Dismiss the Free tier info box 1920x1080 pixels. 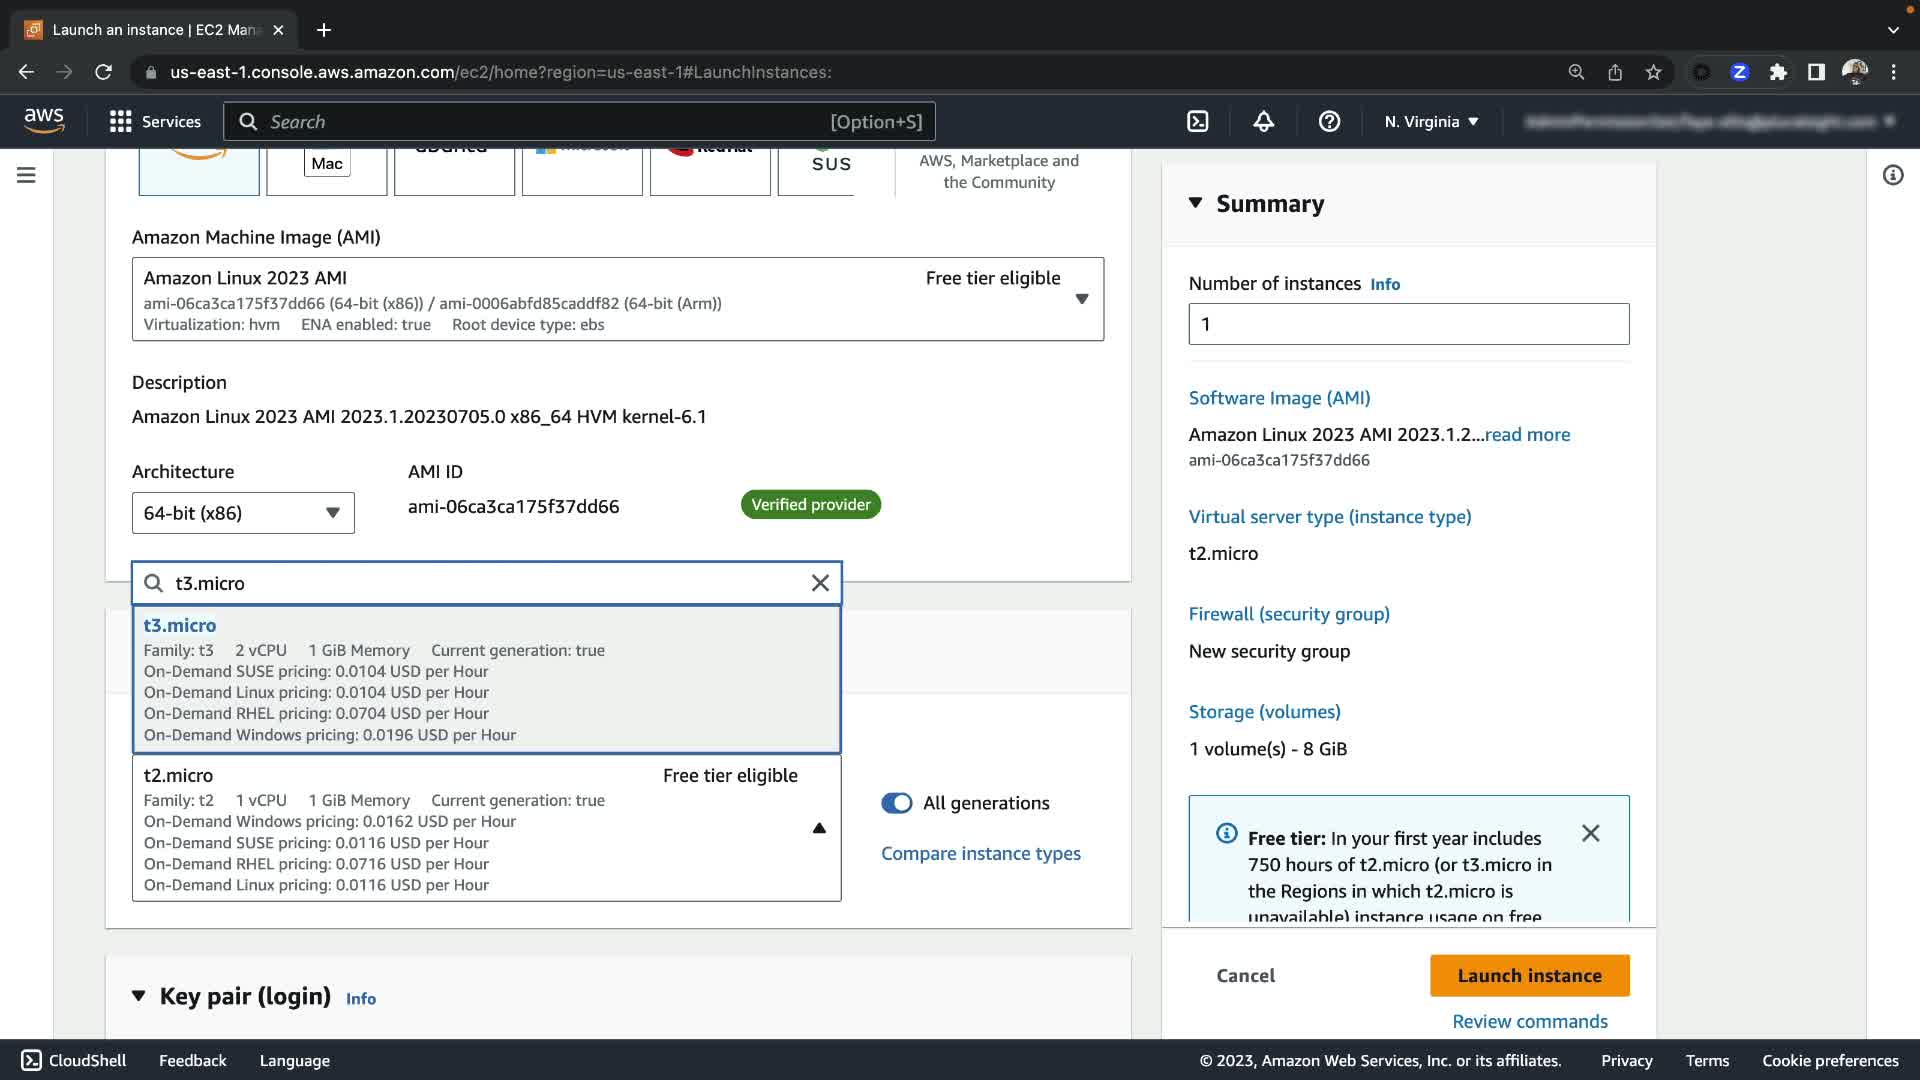coord(1590,833)
